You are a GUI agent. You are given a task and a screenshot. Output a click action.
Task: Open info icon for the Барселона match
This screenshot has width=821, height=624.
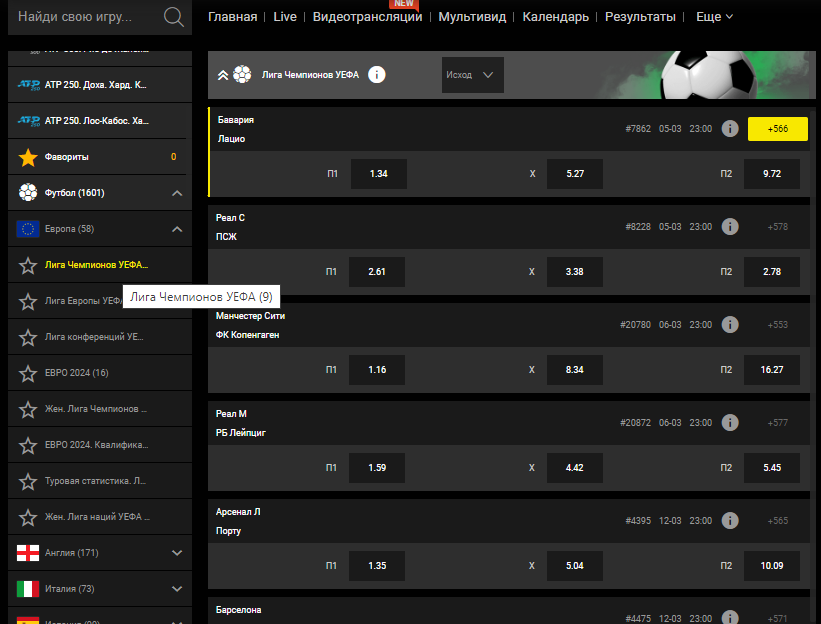coord(730,618)
